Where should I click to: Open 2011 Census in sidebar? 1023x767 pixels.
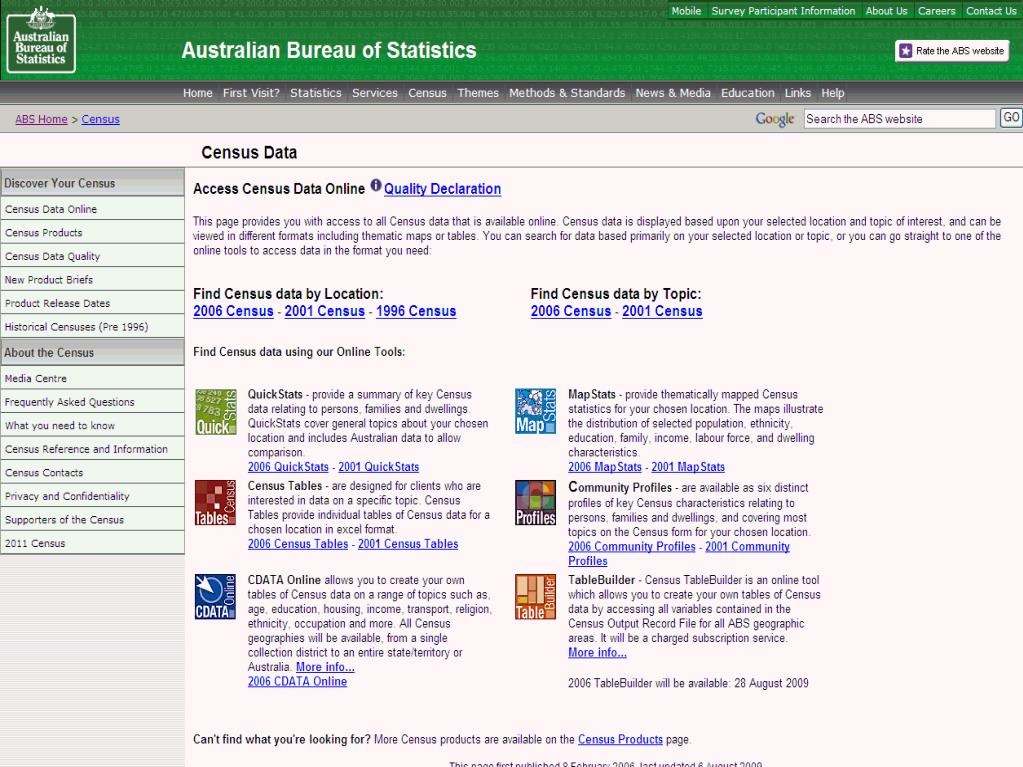click(x=92, y=543)
